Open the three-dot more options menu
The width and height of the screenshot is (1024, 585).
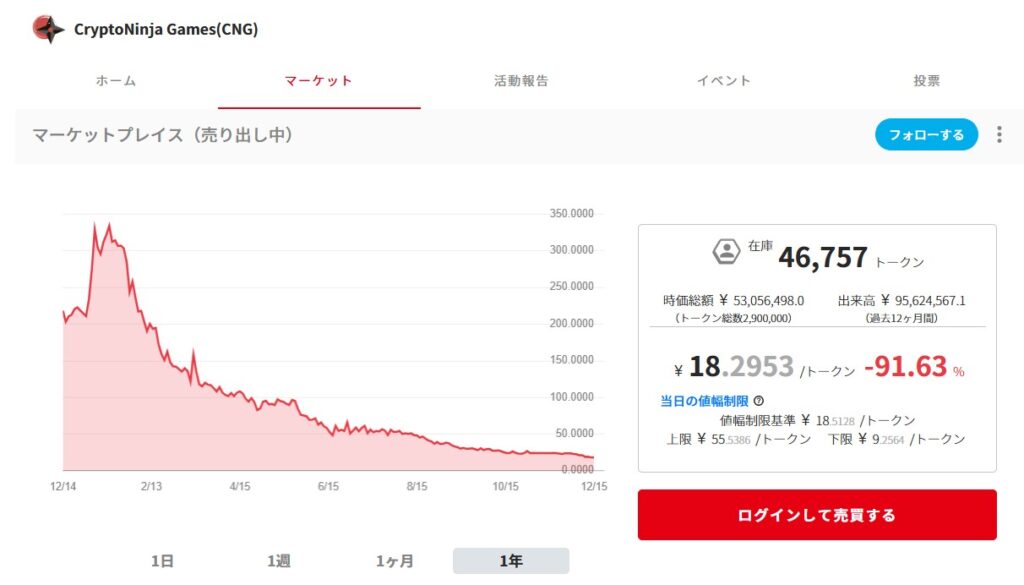pyautogui.click(x=998, y=135)
